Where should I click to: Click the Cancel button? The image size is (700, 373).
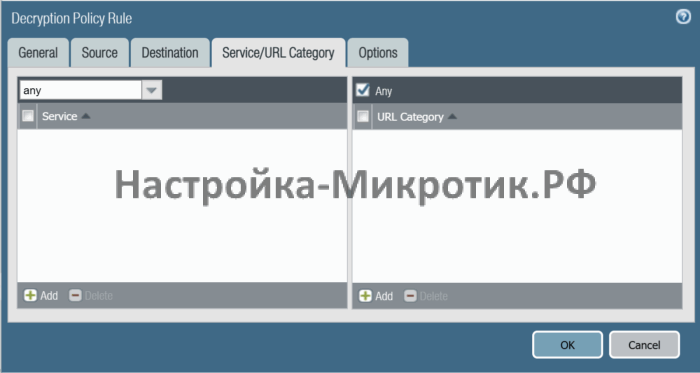click(644, 344)
